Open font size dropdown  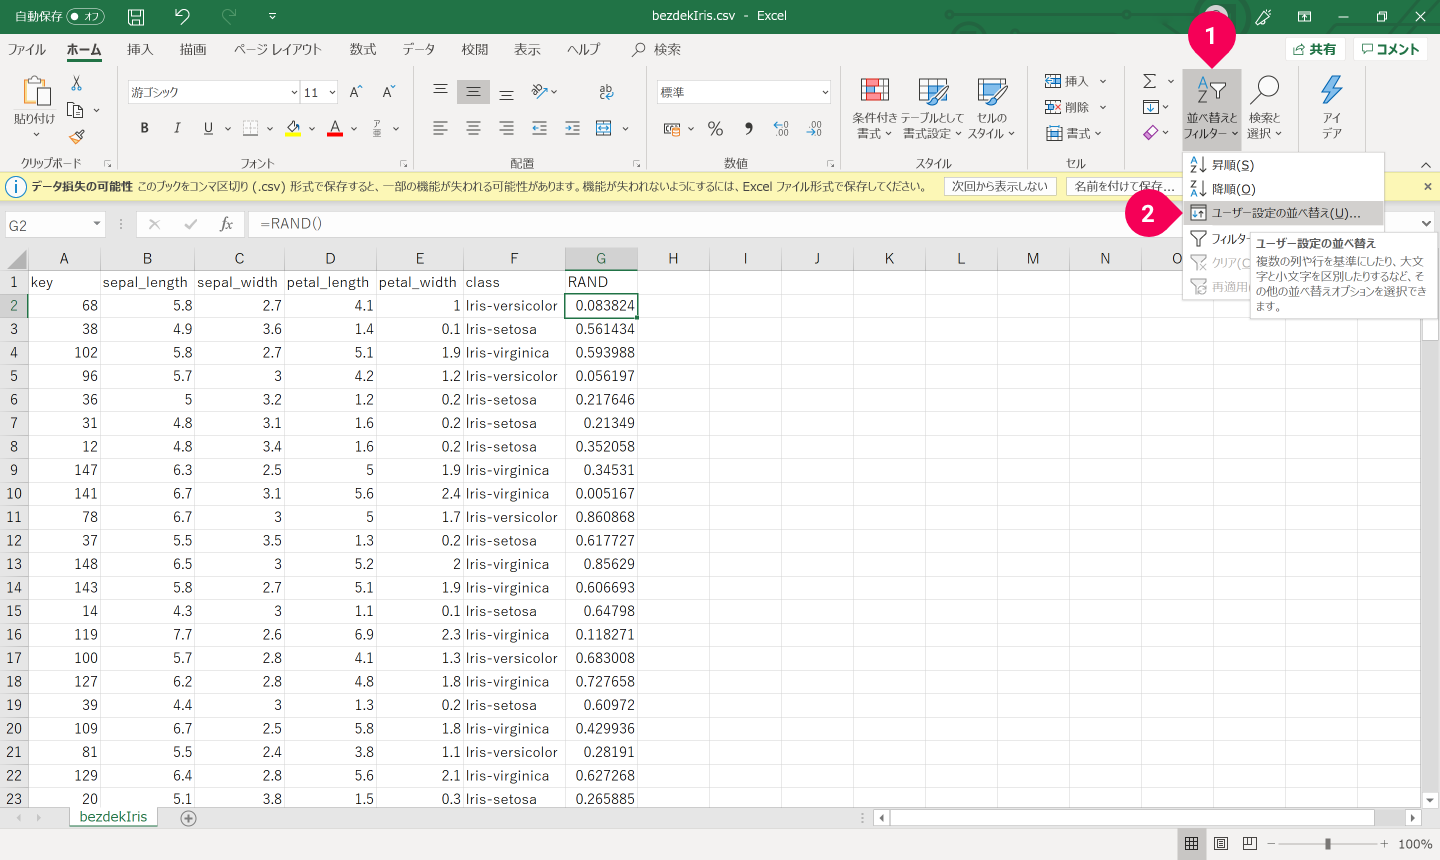[x=332, y=92]
